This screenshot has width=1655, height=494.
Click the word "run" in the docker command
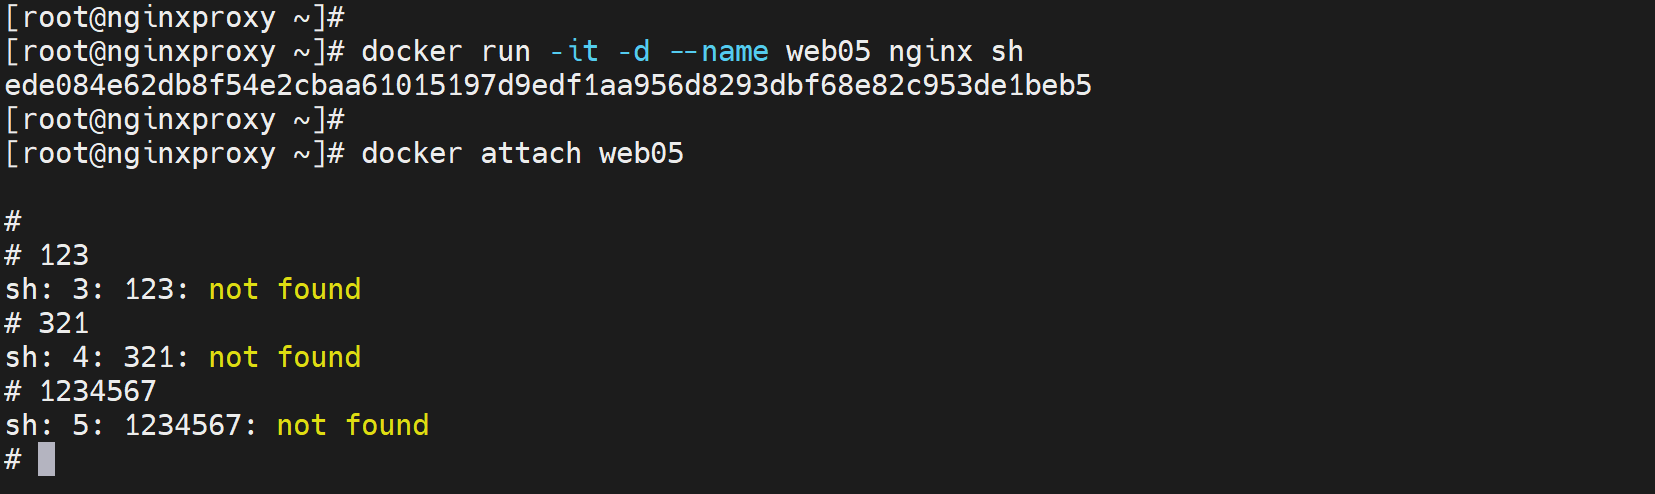tap(505, 52)
